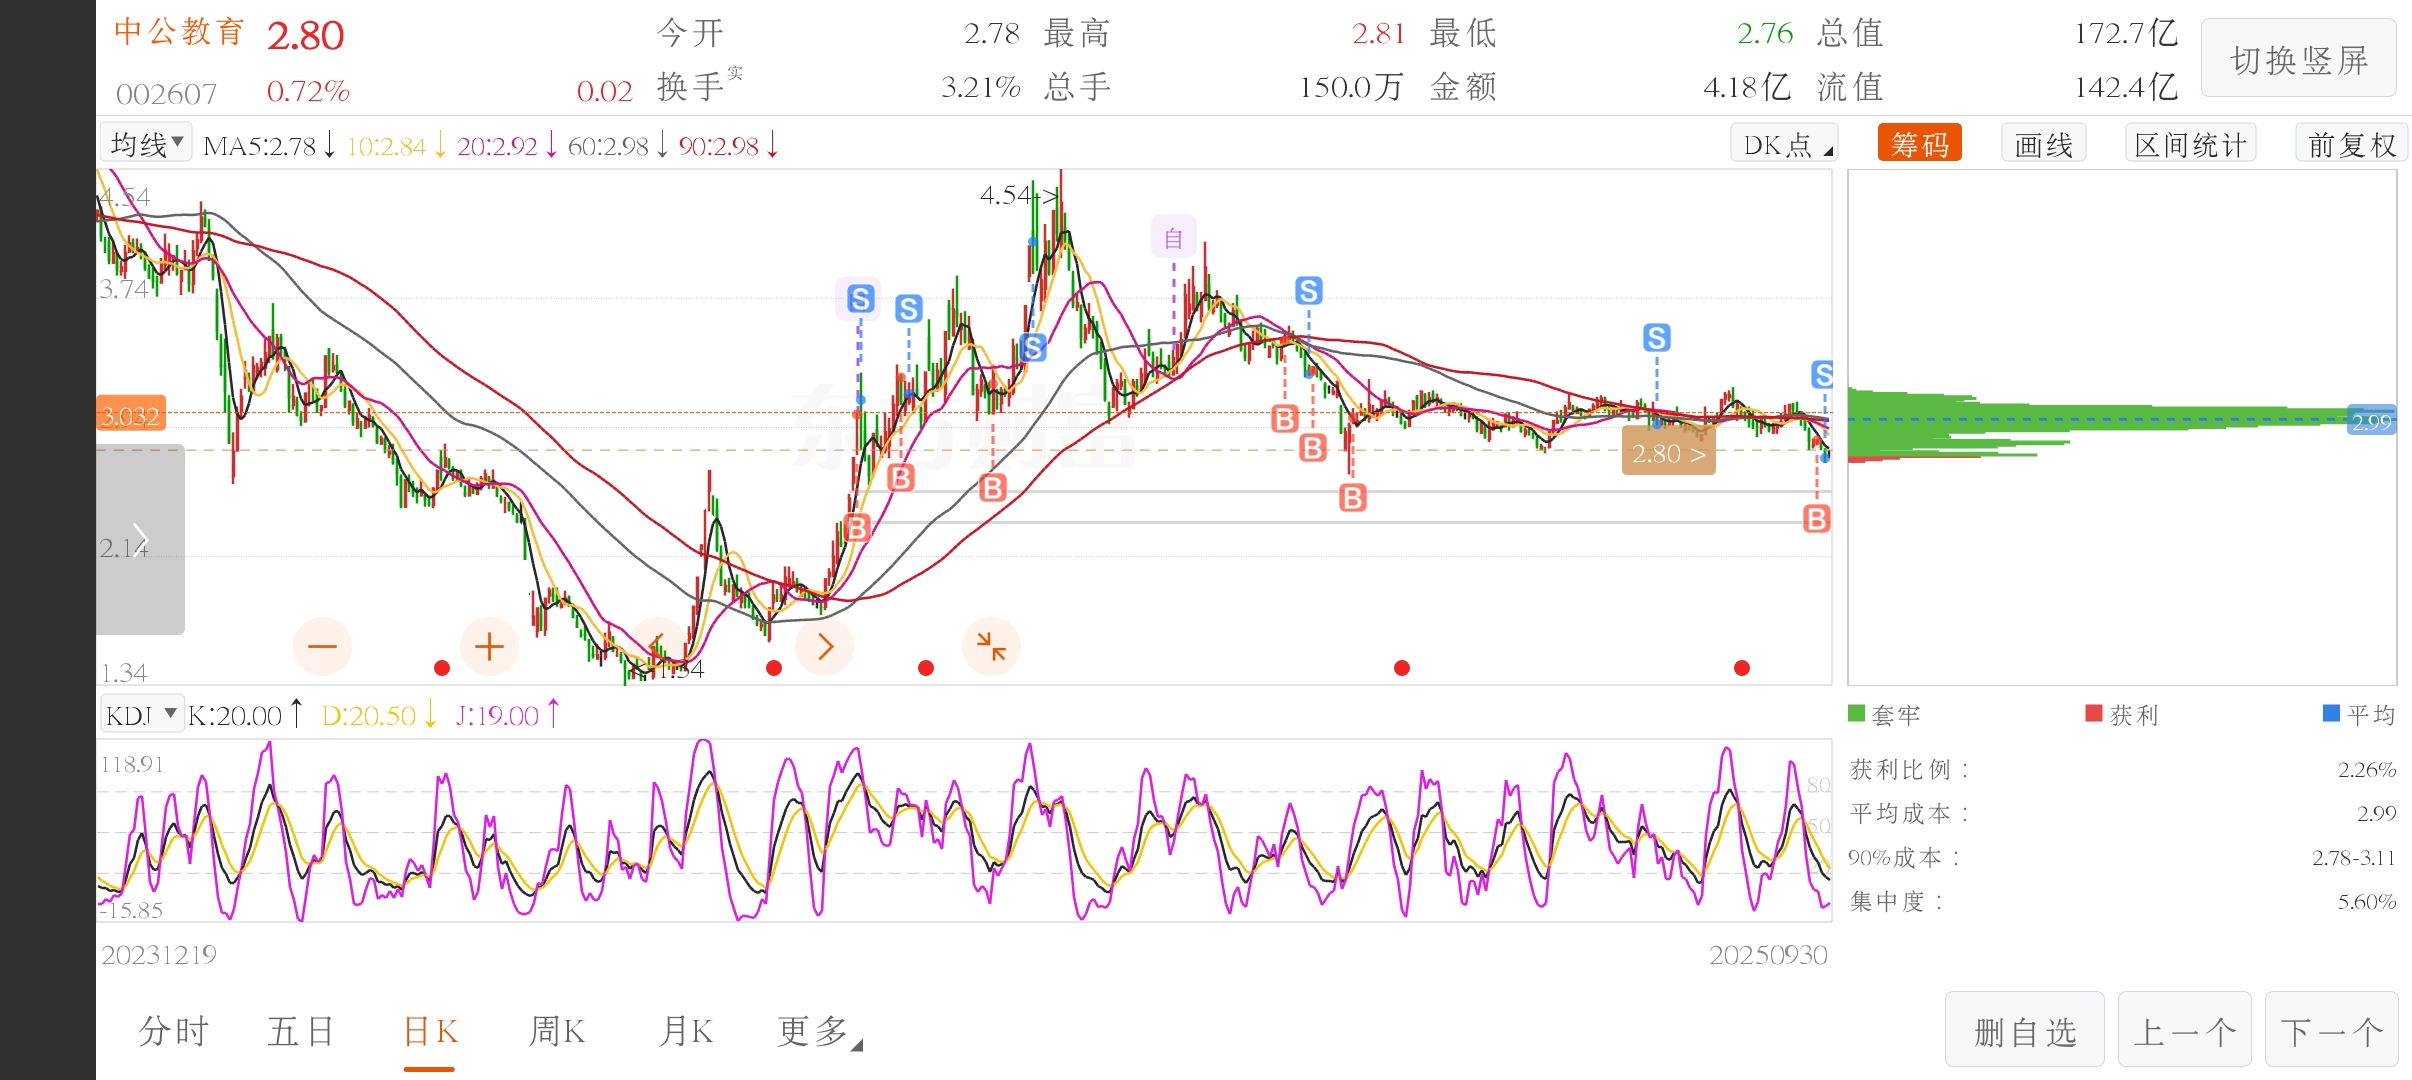This screenshot has height=1080, width=2412.
Task: Toggle the 画线 drawing mode
Action: tap(2043, 145)
